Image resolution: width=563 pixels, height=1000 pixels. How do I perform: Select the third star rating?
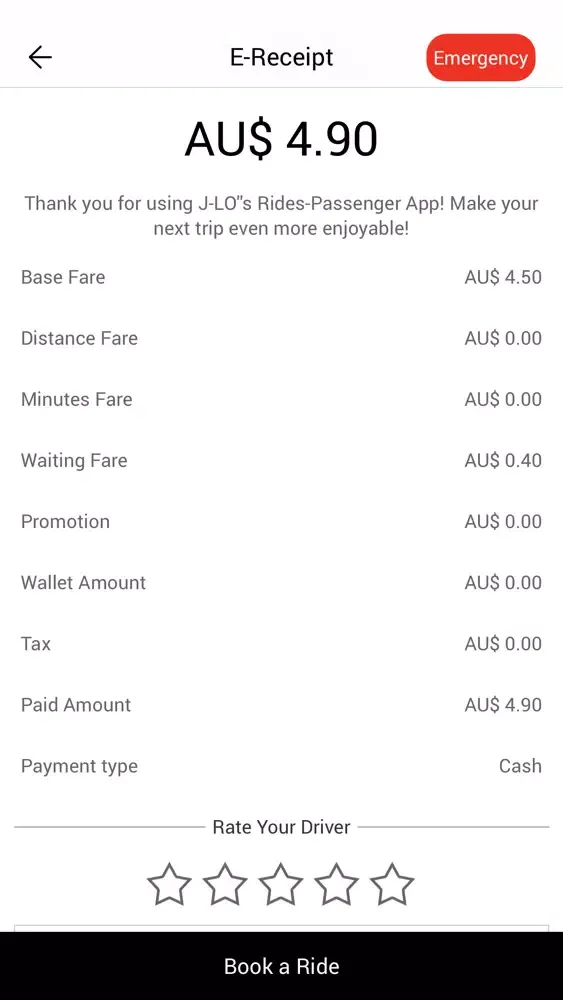point(281,884)
